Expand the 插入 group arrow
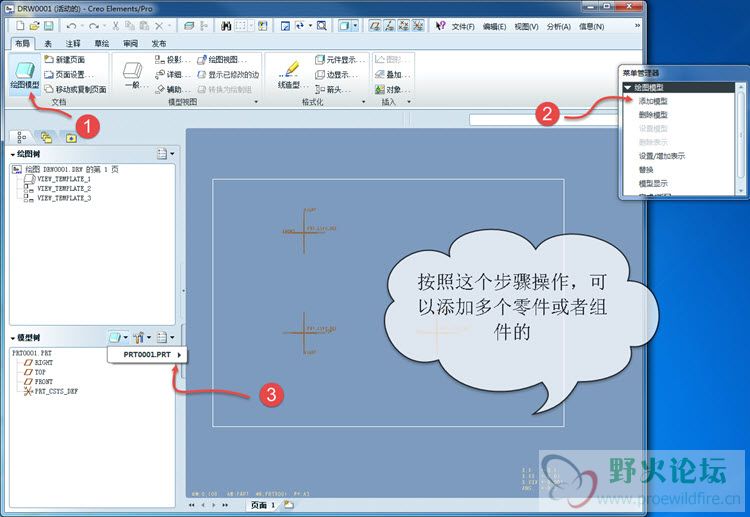The image size is (750, 517). 409,102
